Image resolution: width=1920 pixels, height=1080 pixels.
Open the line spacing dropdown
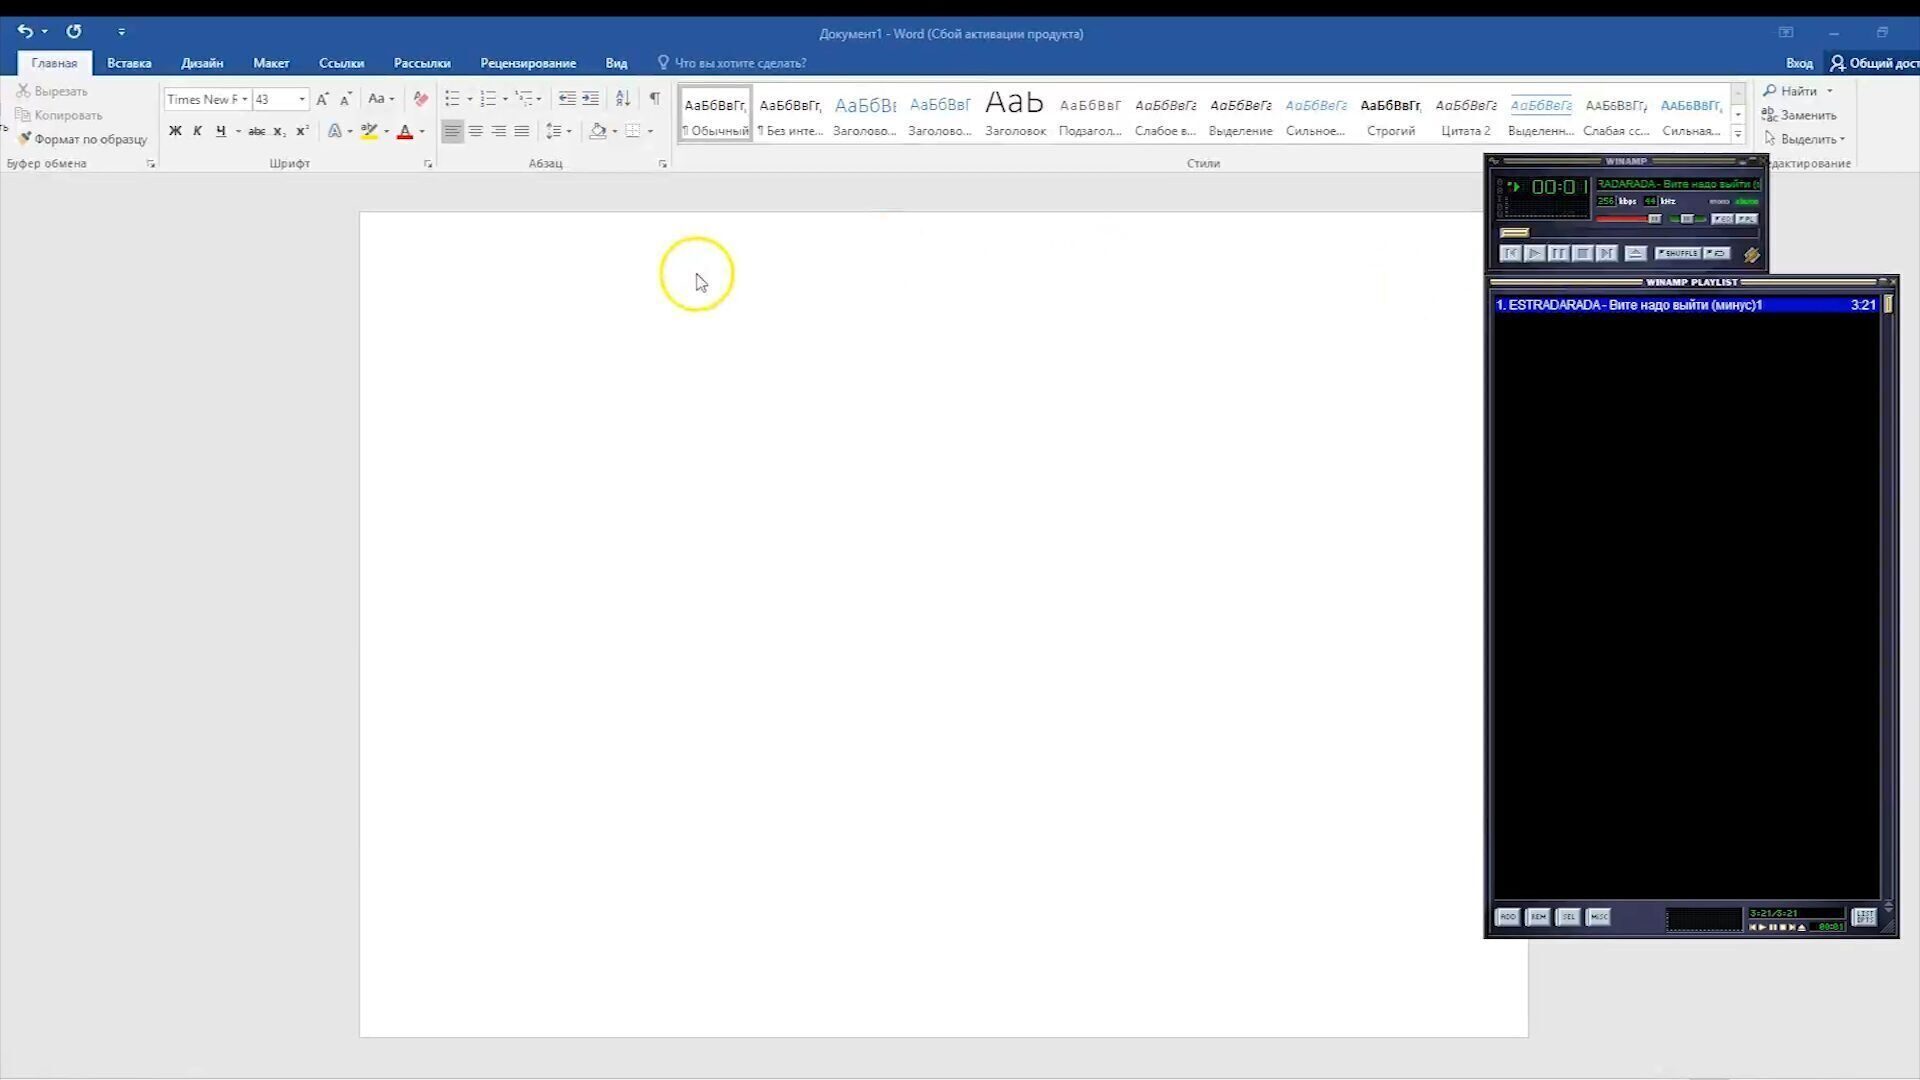[558, 131]
